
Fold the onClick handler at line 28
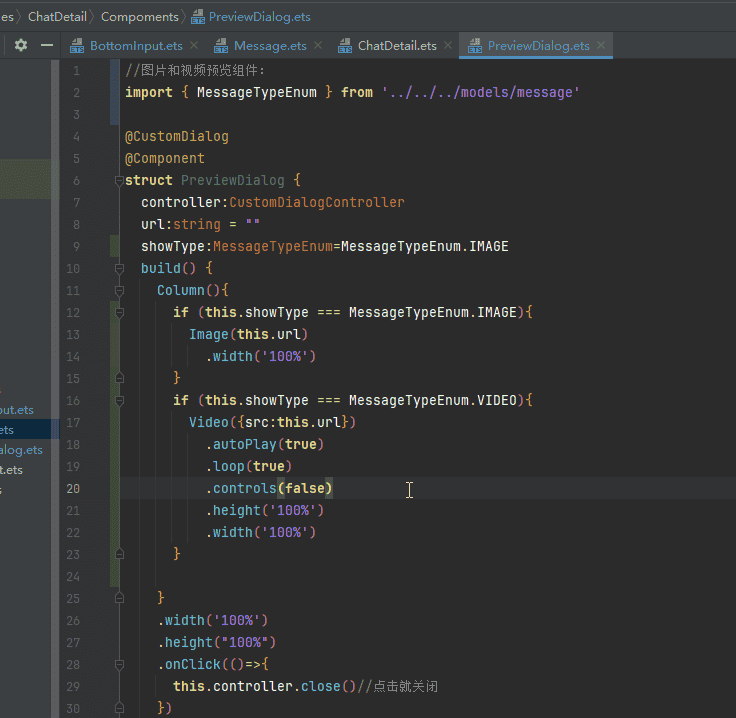118,664
